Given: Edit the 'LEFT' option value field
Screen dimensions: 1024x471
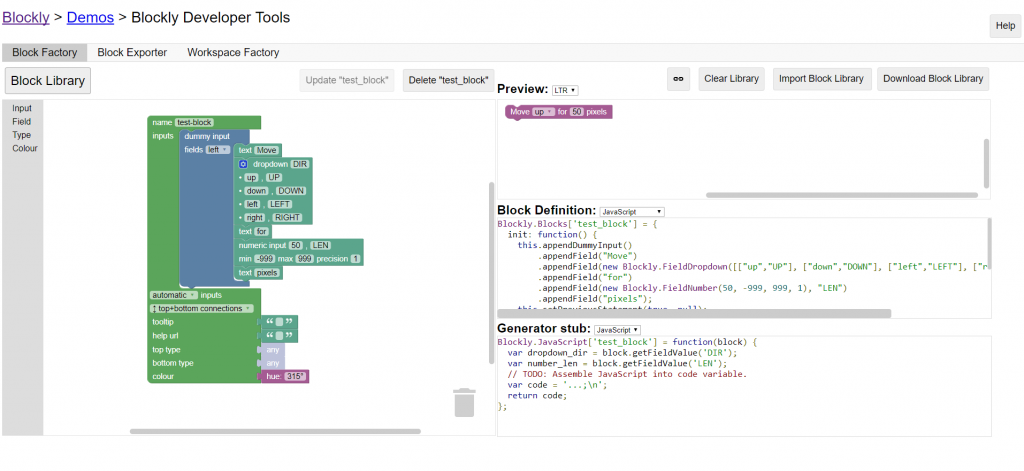Looking at the screenshot, I should coord(280,204).
